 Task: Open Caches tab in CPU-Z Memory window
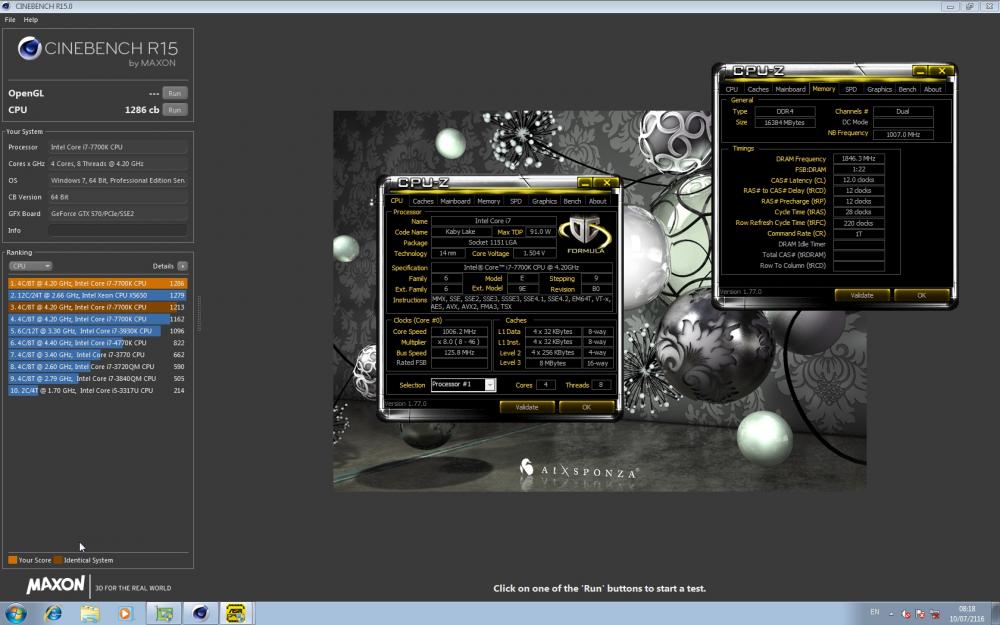(758, 89)
